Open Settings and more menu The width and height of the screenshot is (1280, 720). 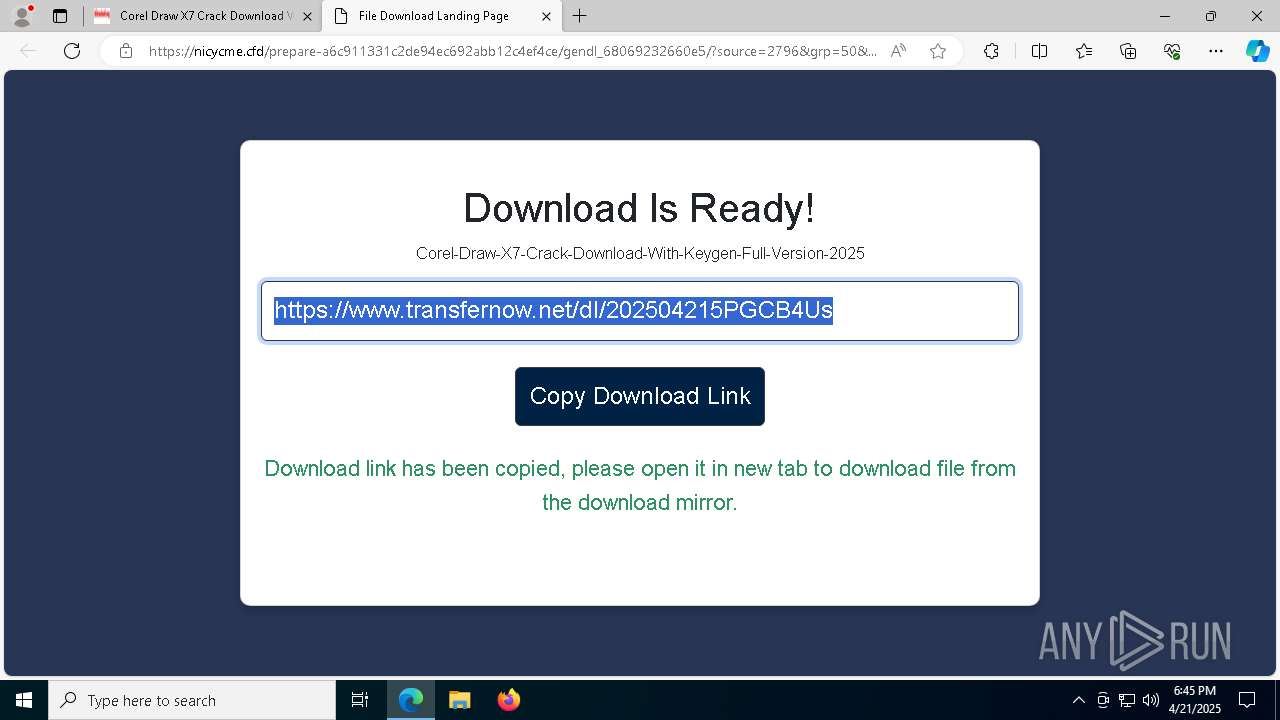(x=1216, y=51)
